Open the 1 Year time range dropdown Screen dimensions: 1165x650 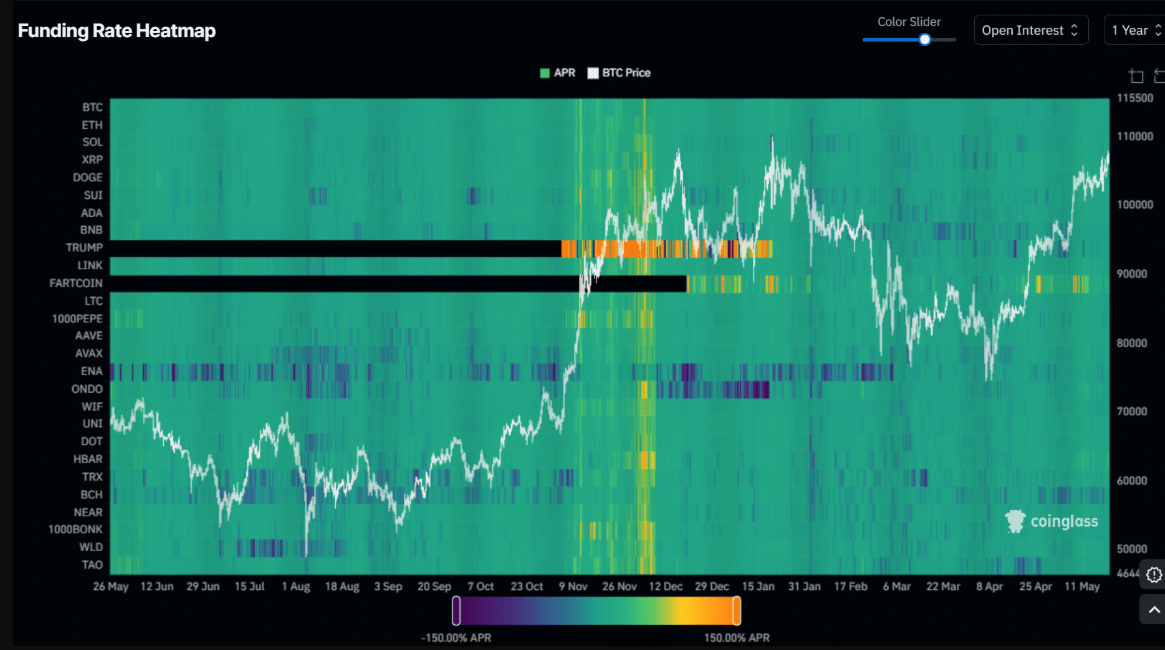point(1135,30)
